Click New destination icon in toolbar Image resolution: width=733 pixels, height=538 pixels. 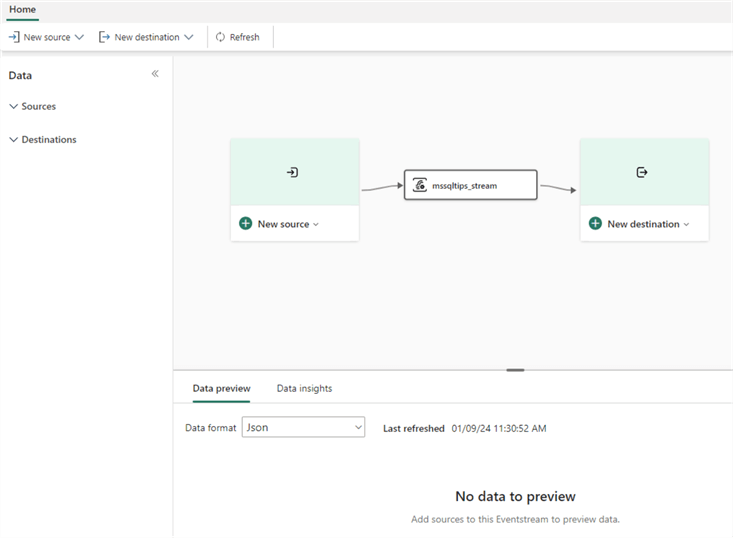[x=104, y=37]
